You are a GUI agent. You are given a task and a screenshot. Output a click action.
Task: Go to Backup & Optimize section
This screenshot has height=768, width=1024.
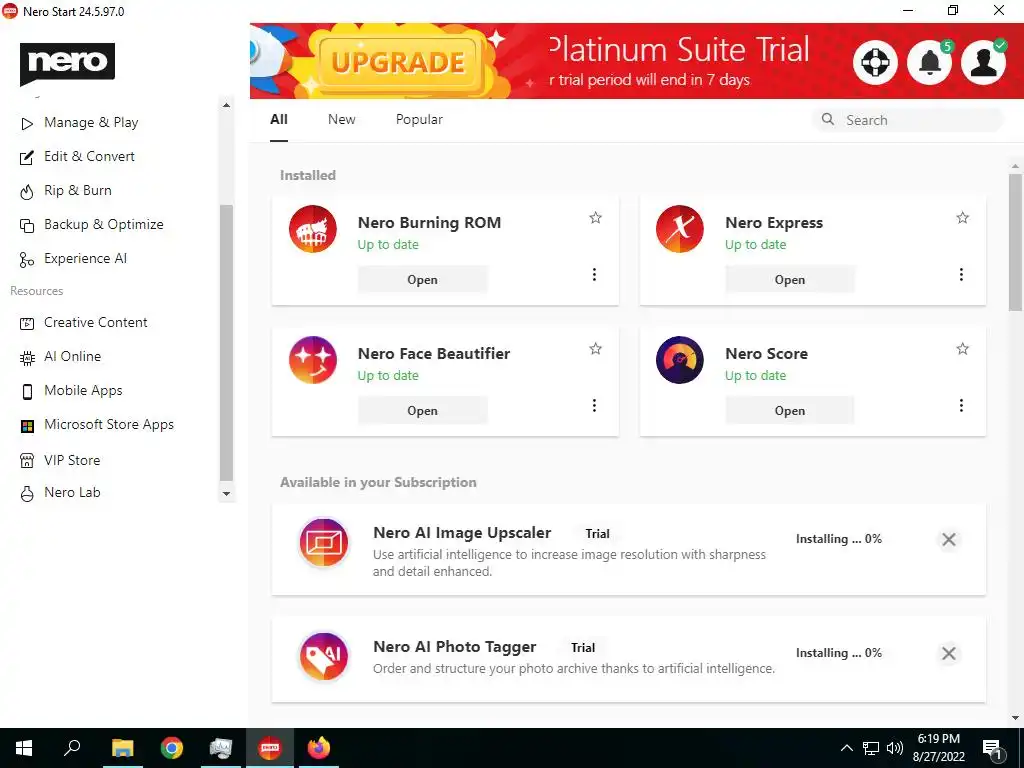(x=103, y=224)
